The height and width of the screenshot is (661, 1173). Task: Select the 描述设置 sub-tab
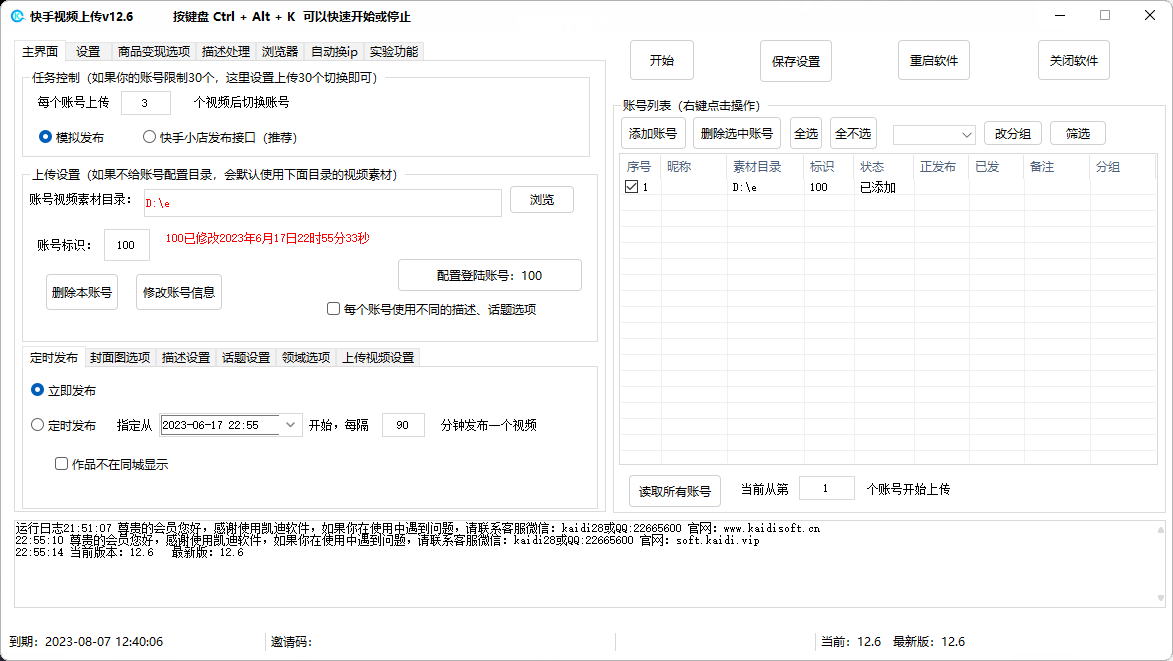(x=186, y=357)
